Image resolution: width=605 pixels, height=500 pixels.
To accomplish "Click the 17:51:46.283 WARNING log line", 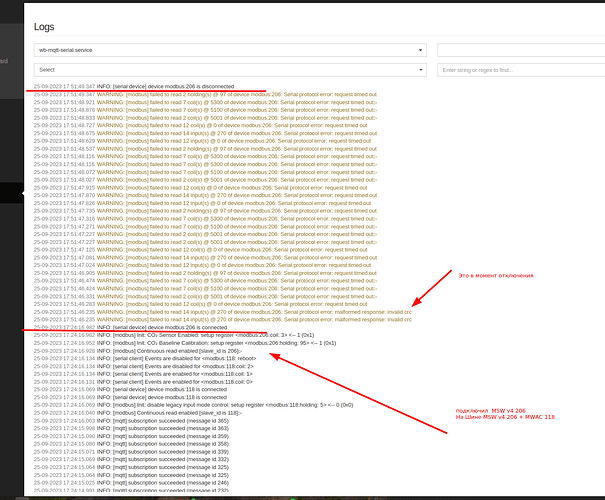I will click(201, 304).
